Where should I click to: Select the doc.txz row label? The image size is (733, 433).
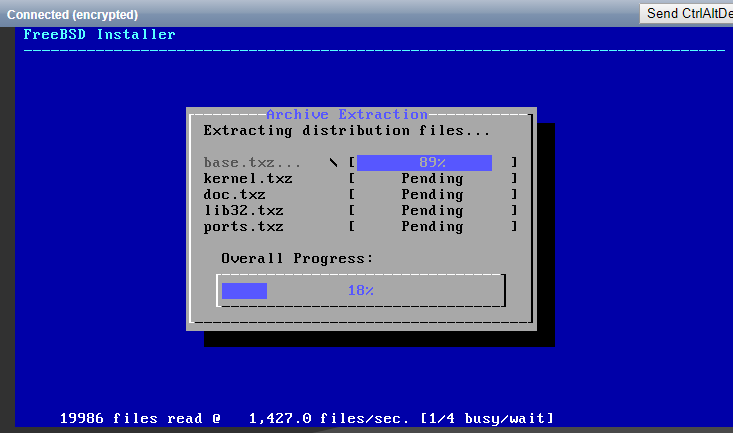(x=234, y=194)
